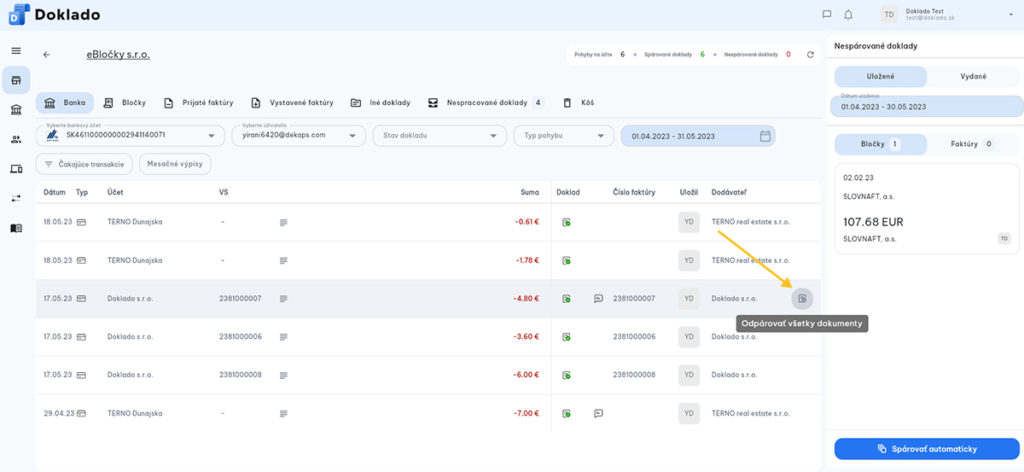Image resolution: width=1024 pixels, height=472 pixels.
Task: Select the Faktúry 0 toggle in right panel
Action: 973,144
